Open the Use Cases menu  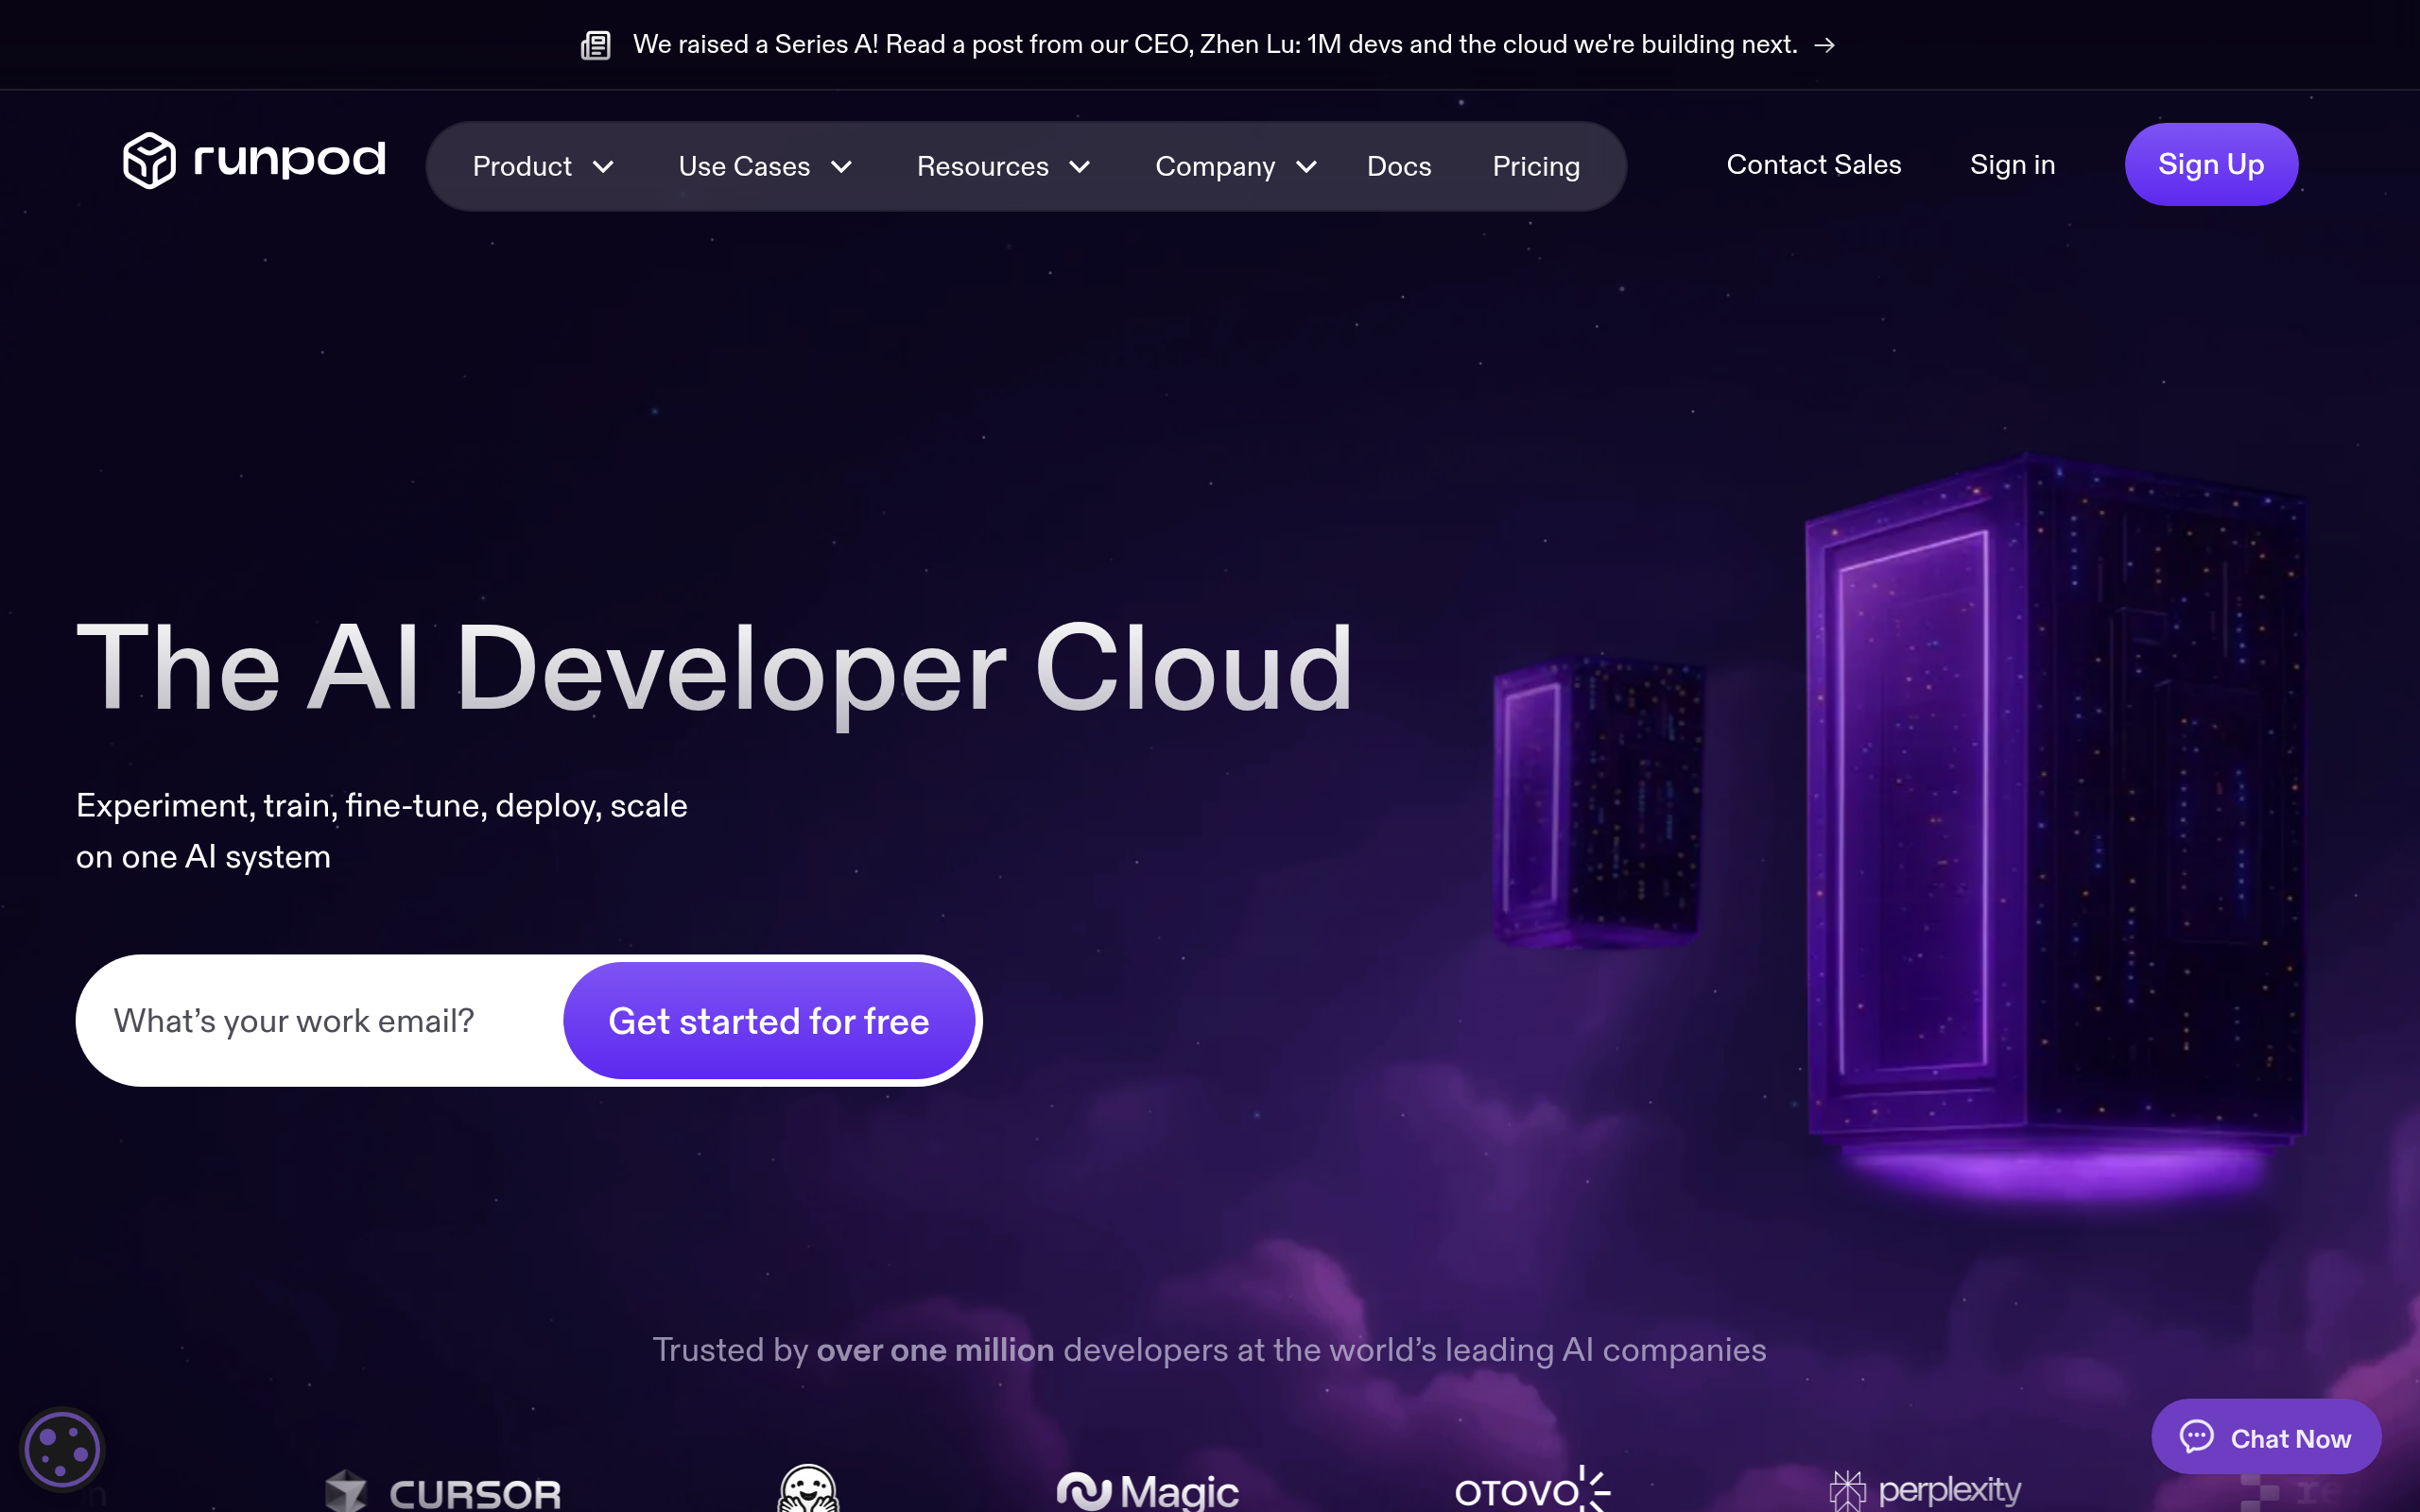(766, 167)
